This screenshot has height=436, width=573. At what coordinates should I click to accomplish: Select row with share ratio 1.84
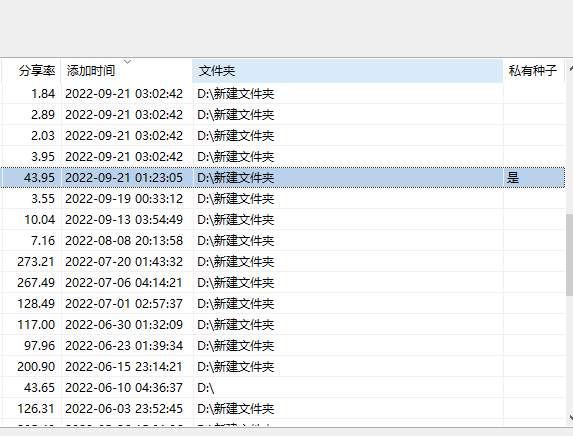click(283, 94)
